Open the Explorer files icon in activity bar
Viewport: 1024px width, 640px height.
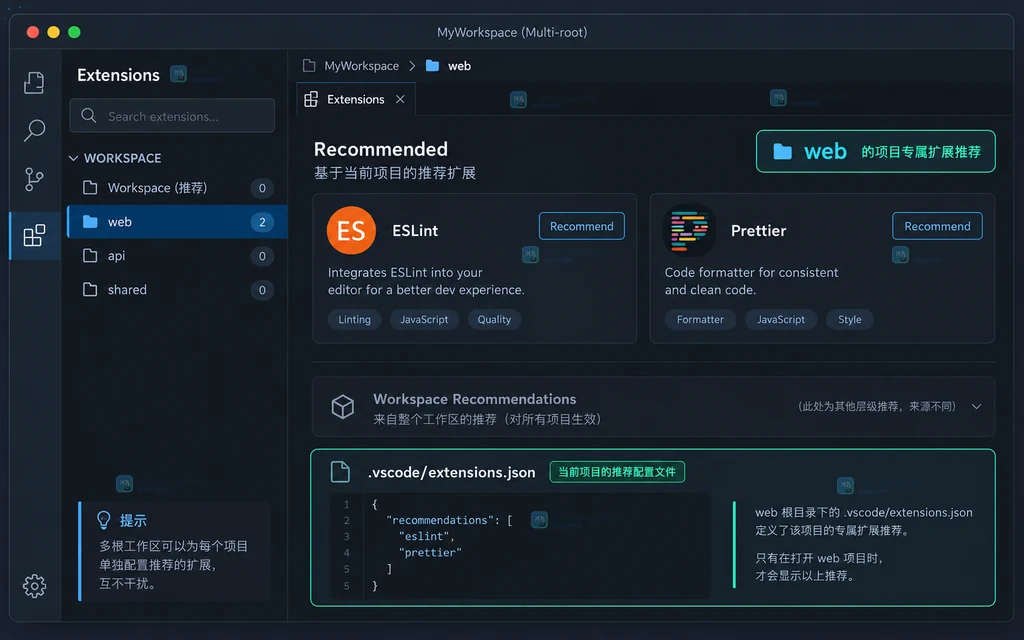pos(34,83)
